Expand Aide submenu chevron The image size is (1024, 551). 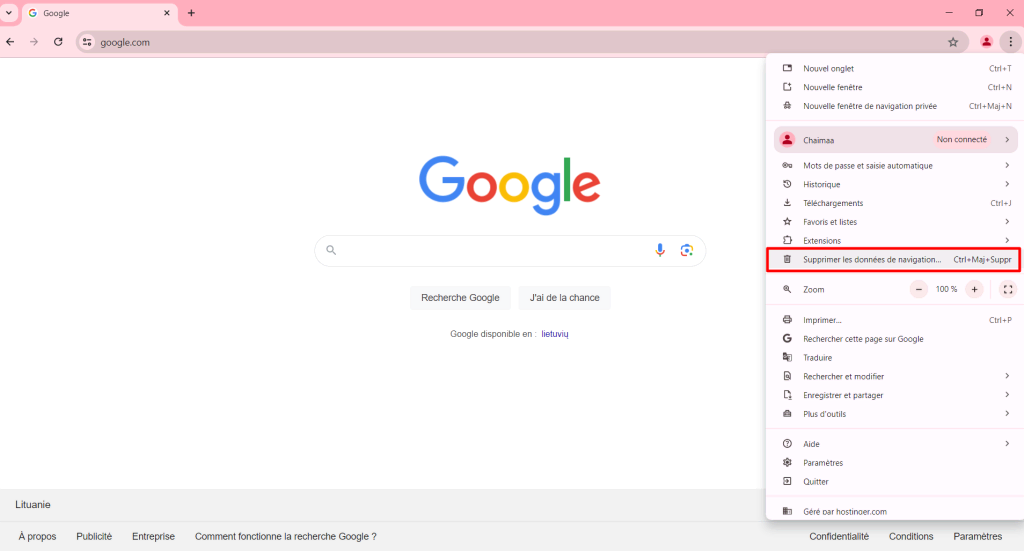[x=1007, y=444]
